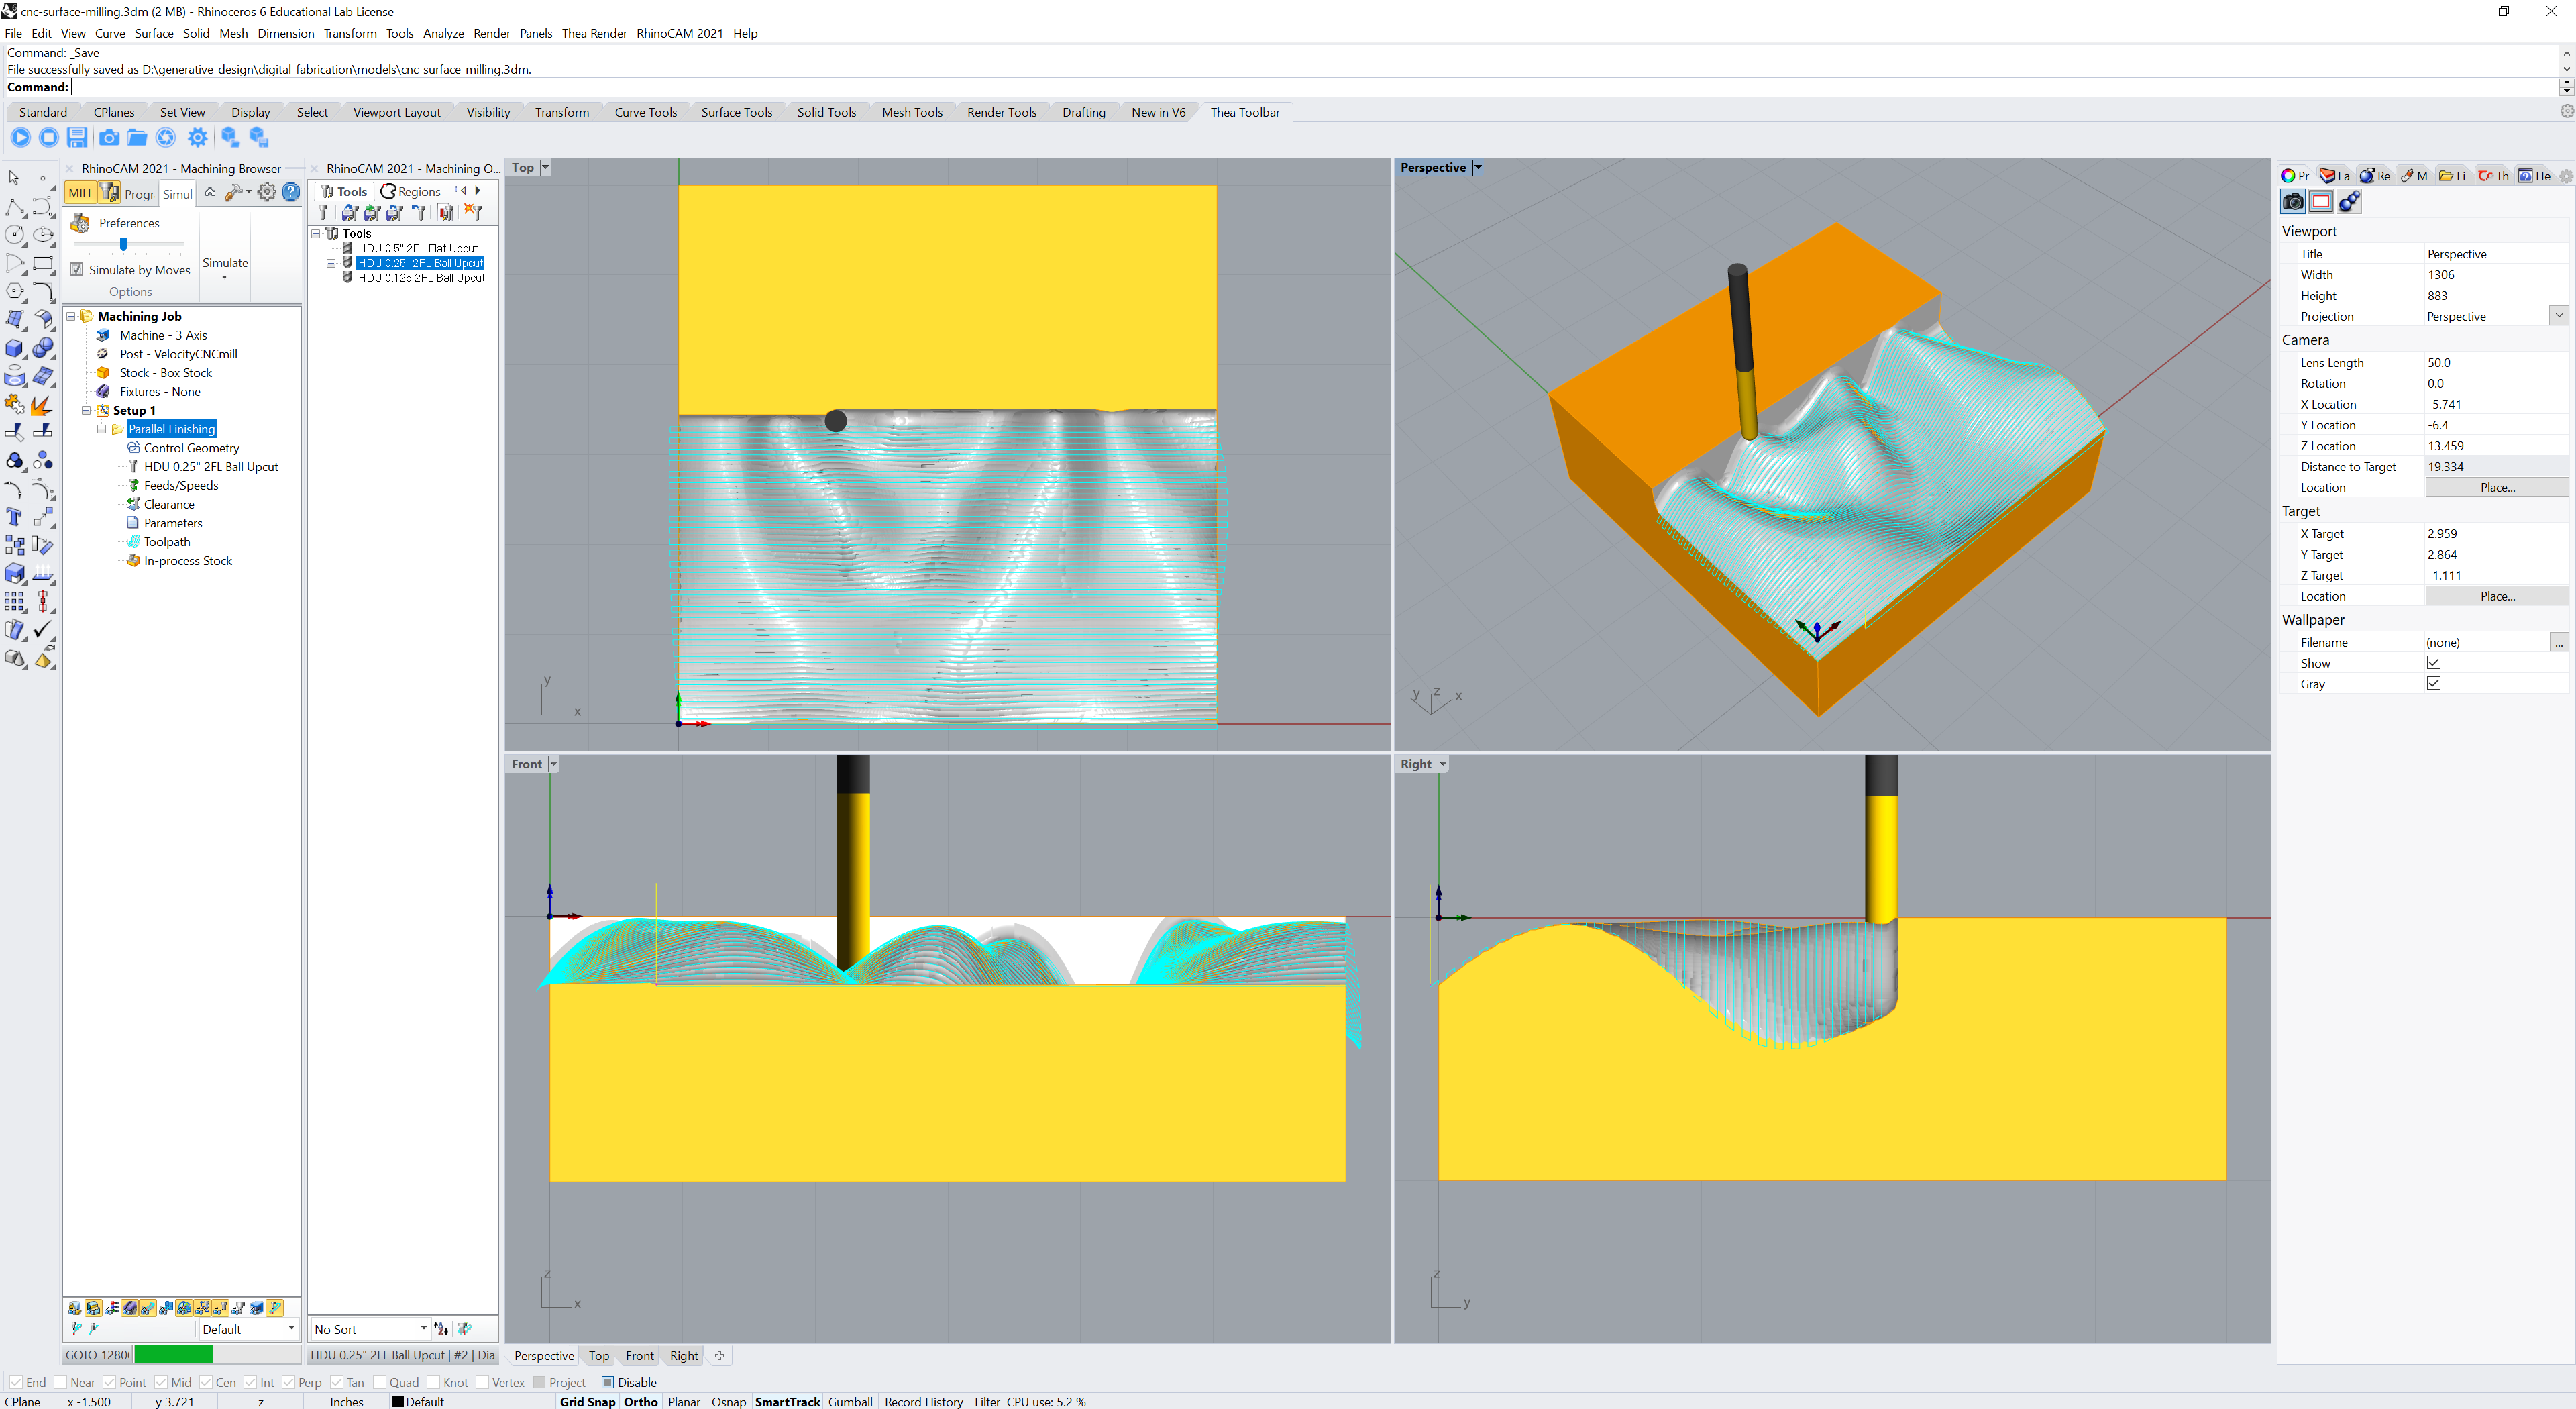2576x1409 pixels.
Task: Select the Rhino pointer selection tool
Action: click(x=14, y=178)
